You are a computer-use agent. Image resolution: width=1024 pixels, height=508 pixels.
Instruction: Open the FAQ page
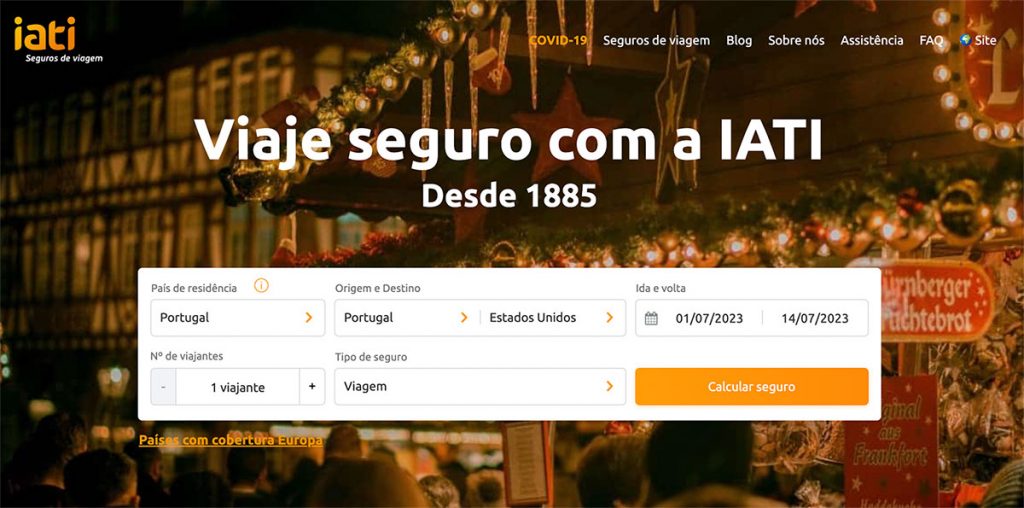931,40
